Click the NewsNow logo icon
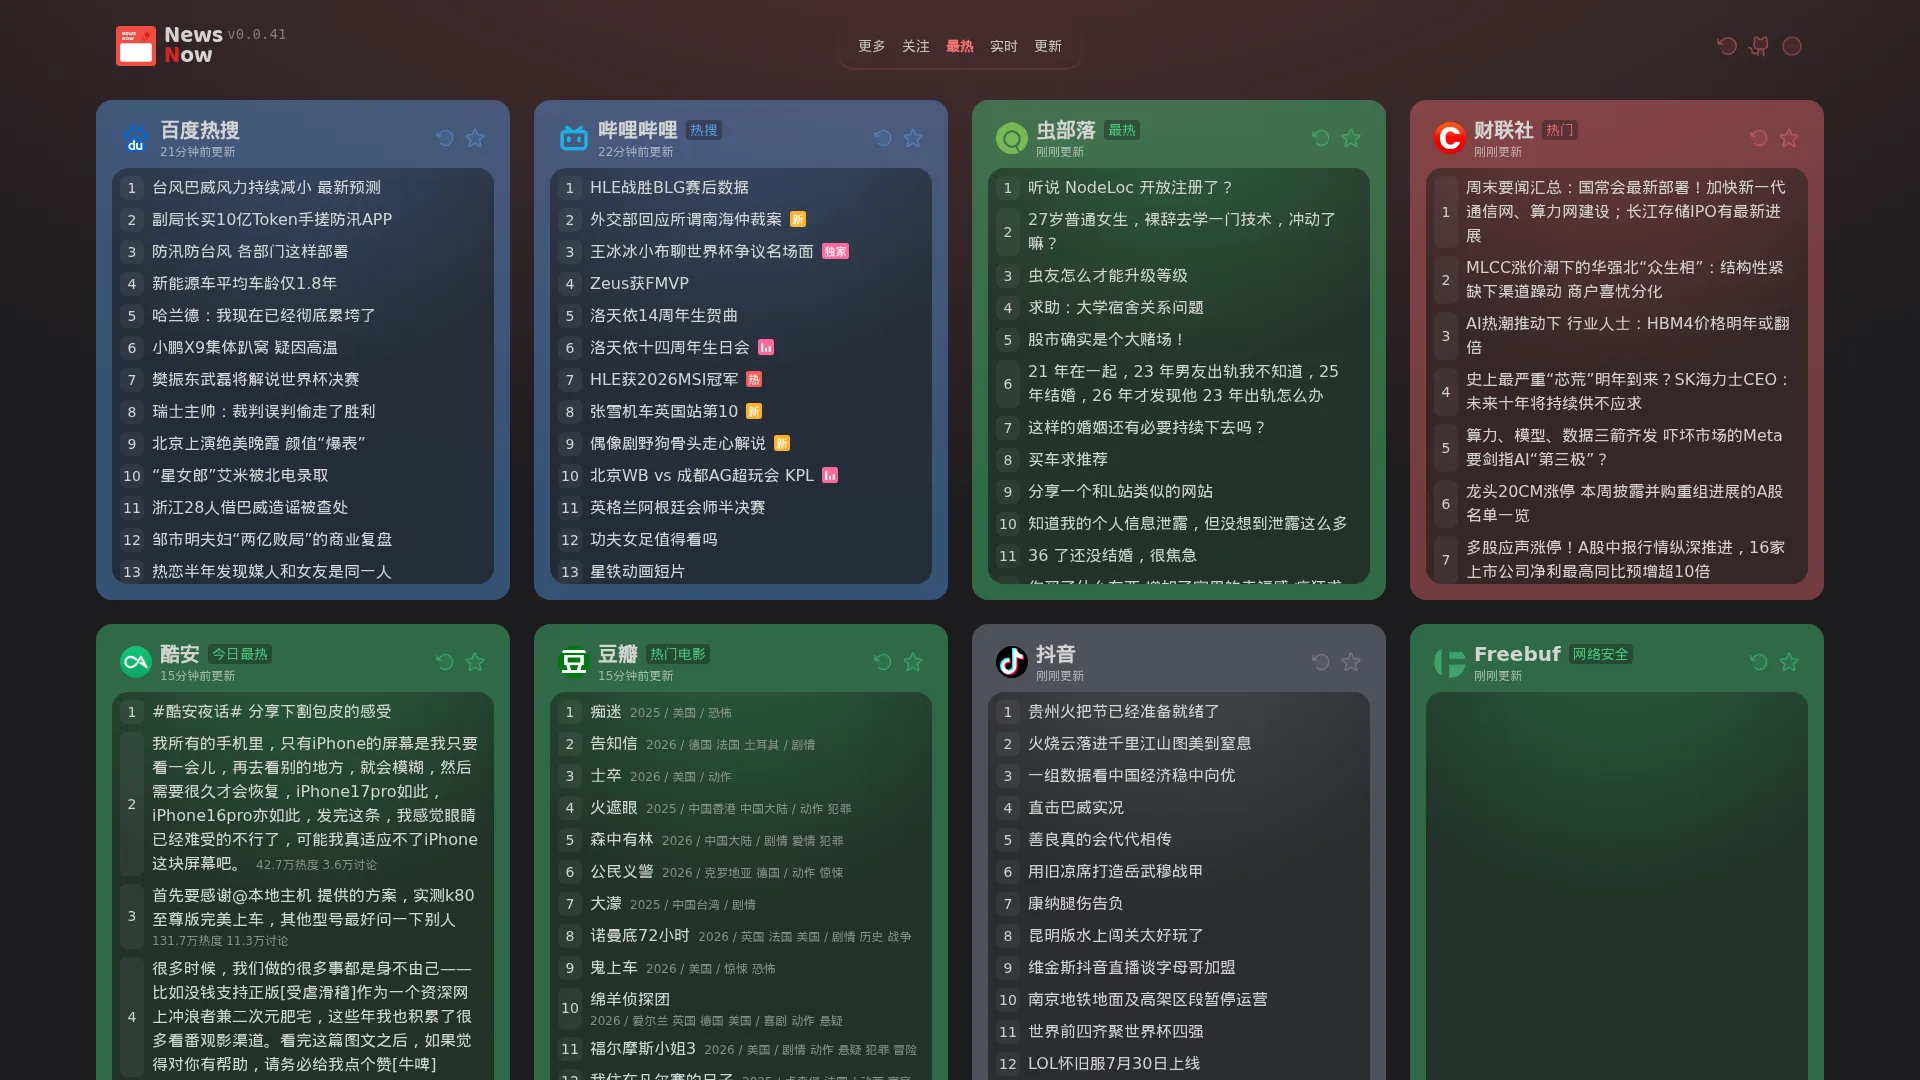Screen dimensions: 1920x1080 (x=136, y=46)
